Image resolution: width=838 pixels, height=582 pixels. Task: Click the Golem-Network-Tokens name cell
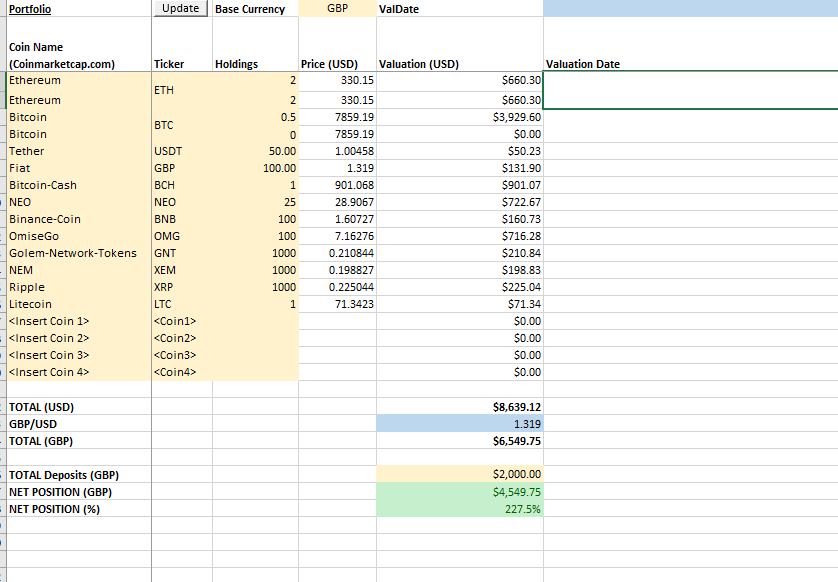pyautogui.click(x=79, y=253)
